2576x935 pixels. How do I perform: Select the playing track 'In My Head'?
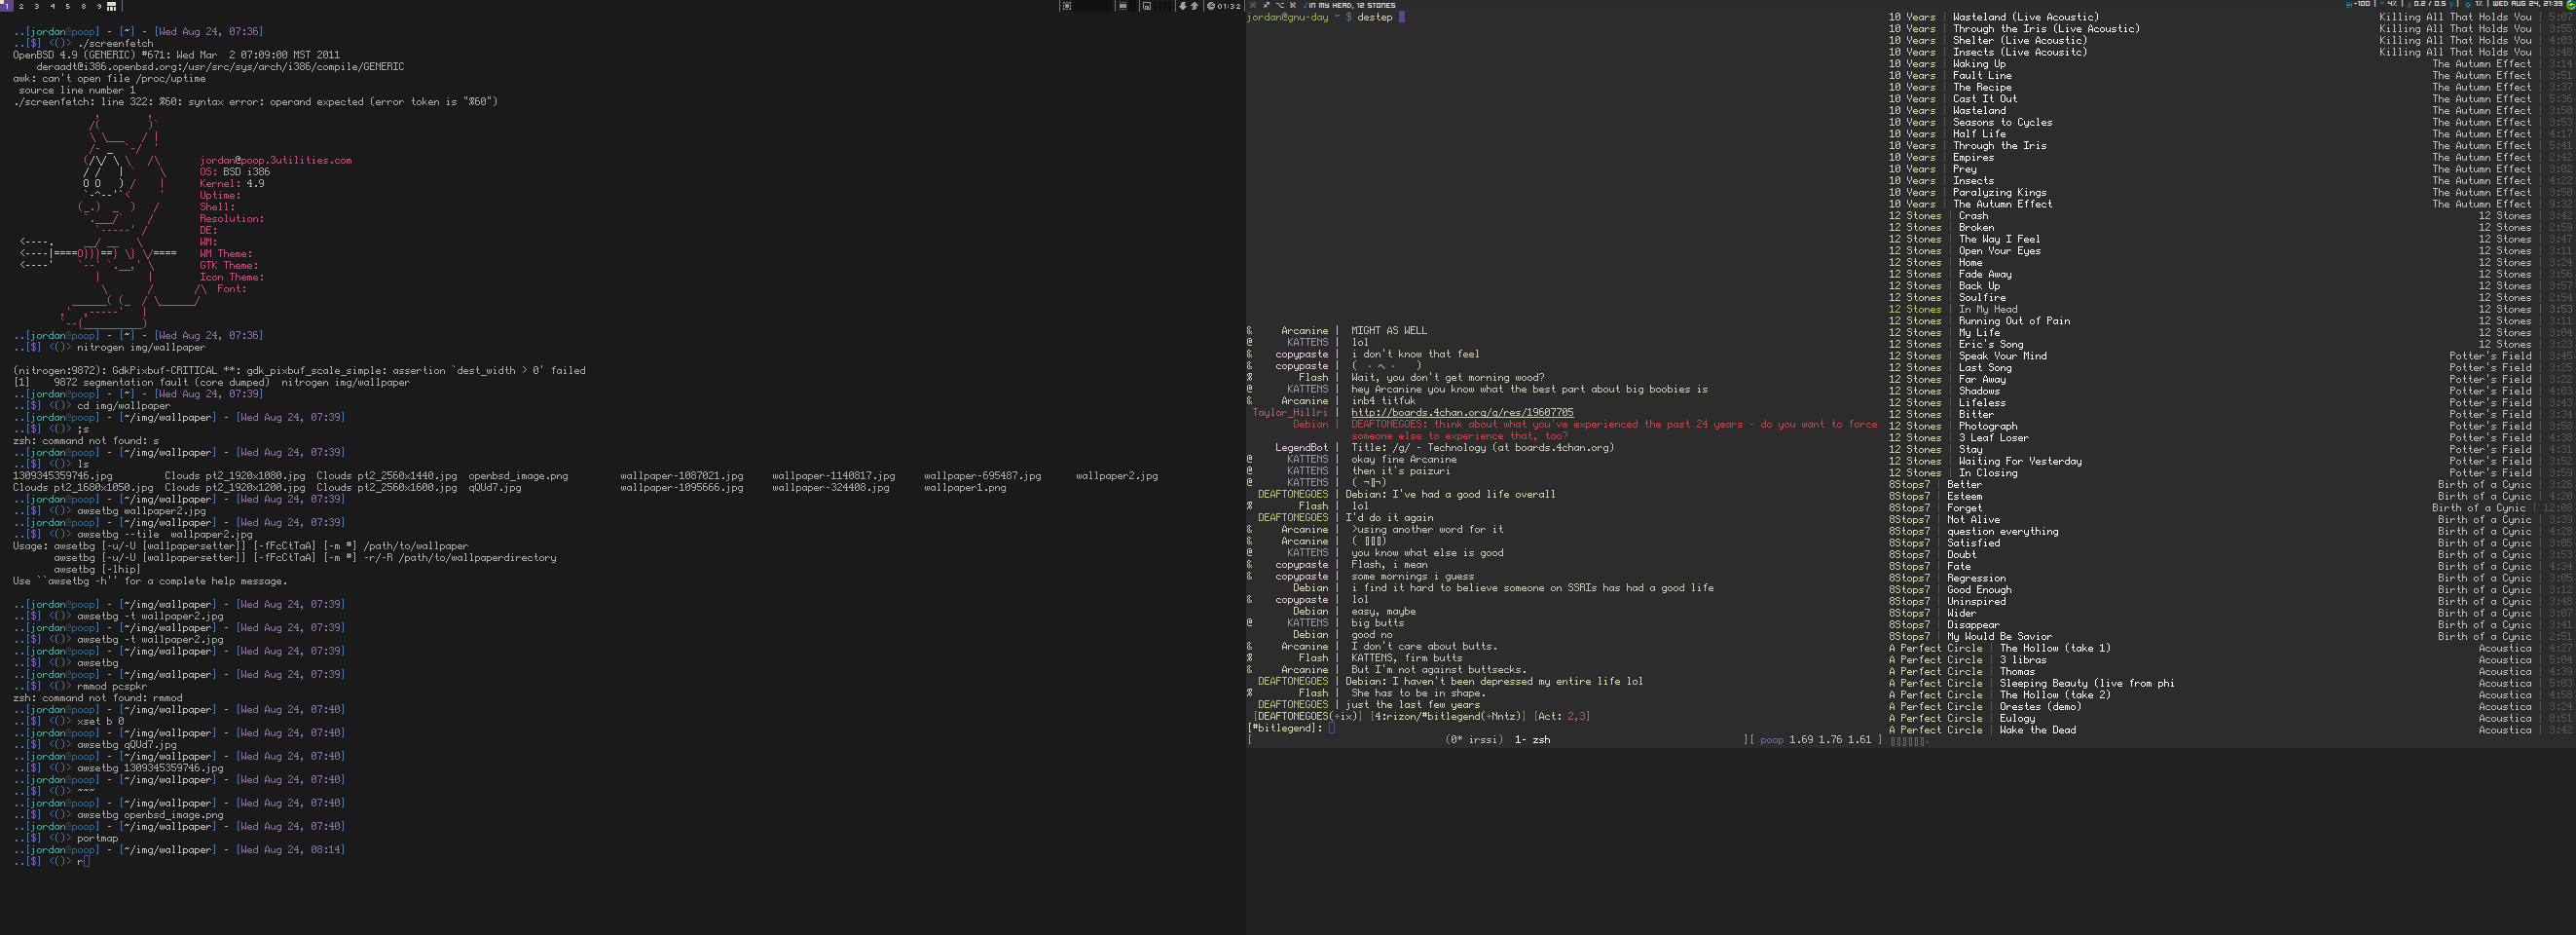point(1988,309)
